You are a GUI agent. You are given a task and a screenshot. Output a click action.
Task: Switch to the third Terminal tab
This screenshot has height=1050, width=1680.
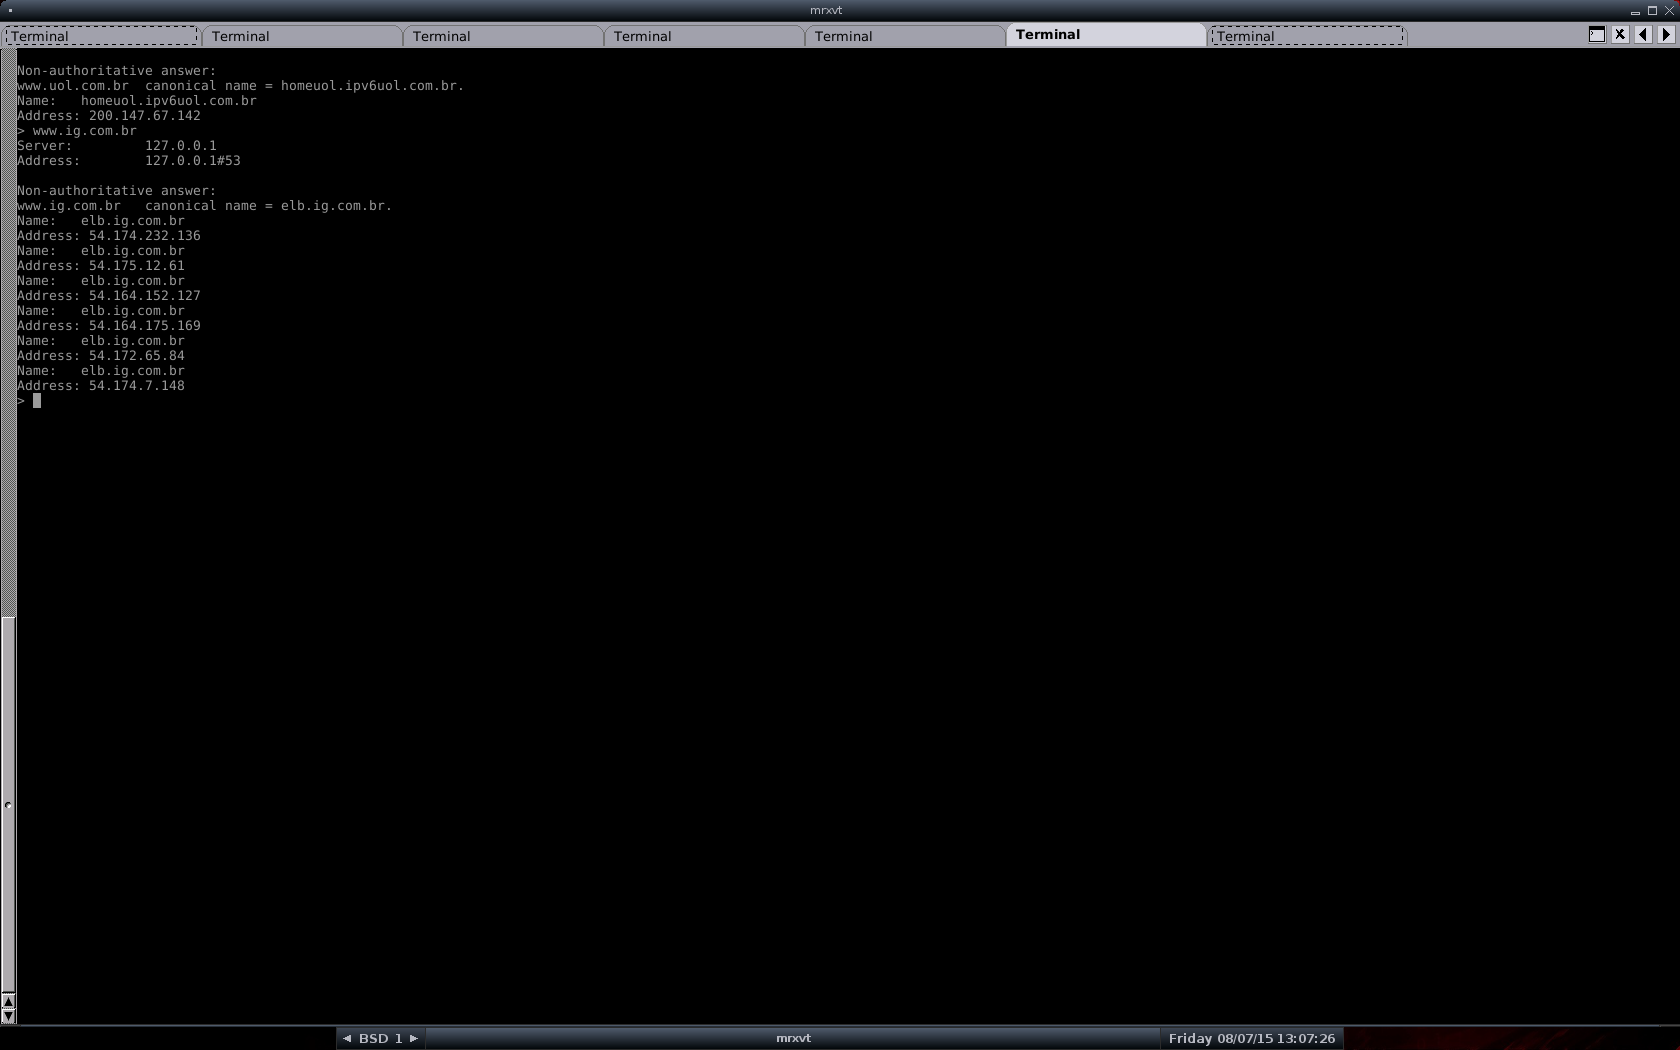[503, 36]
